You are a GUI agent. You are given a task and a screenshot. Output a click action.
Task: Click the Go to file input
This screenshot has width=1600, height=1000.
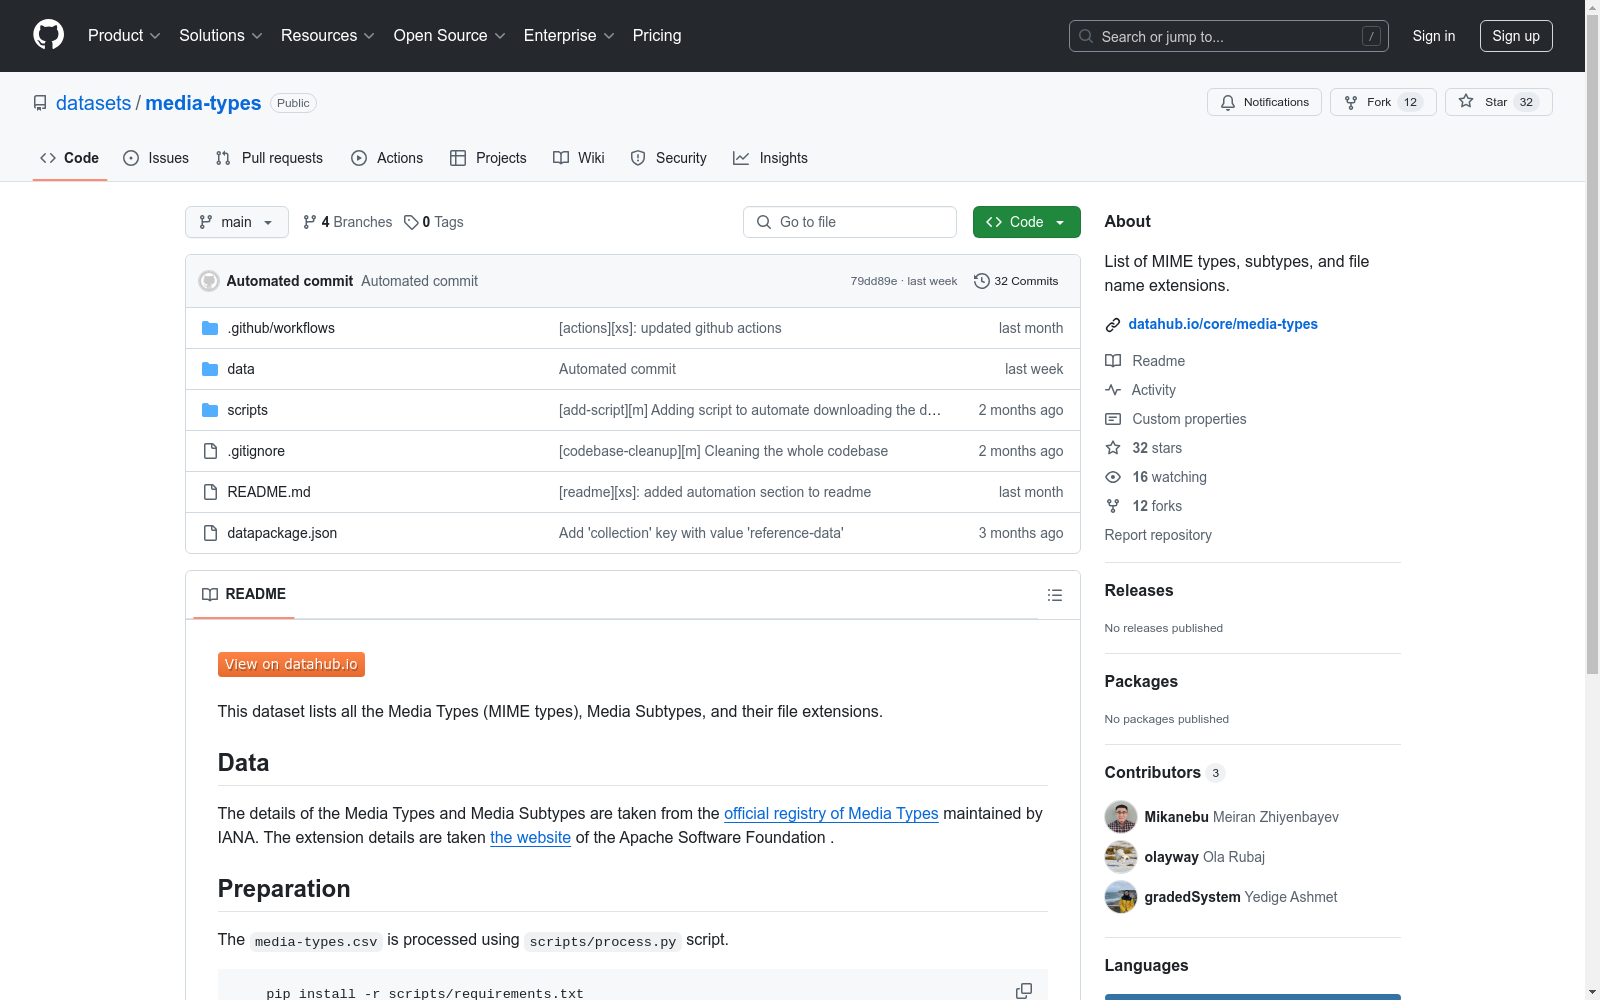(850, 222)
